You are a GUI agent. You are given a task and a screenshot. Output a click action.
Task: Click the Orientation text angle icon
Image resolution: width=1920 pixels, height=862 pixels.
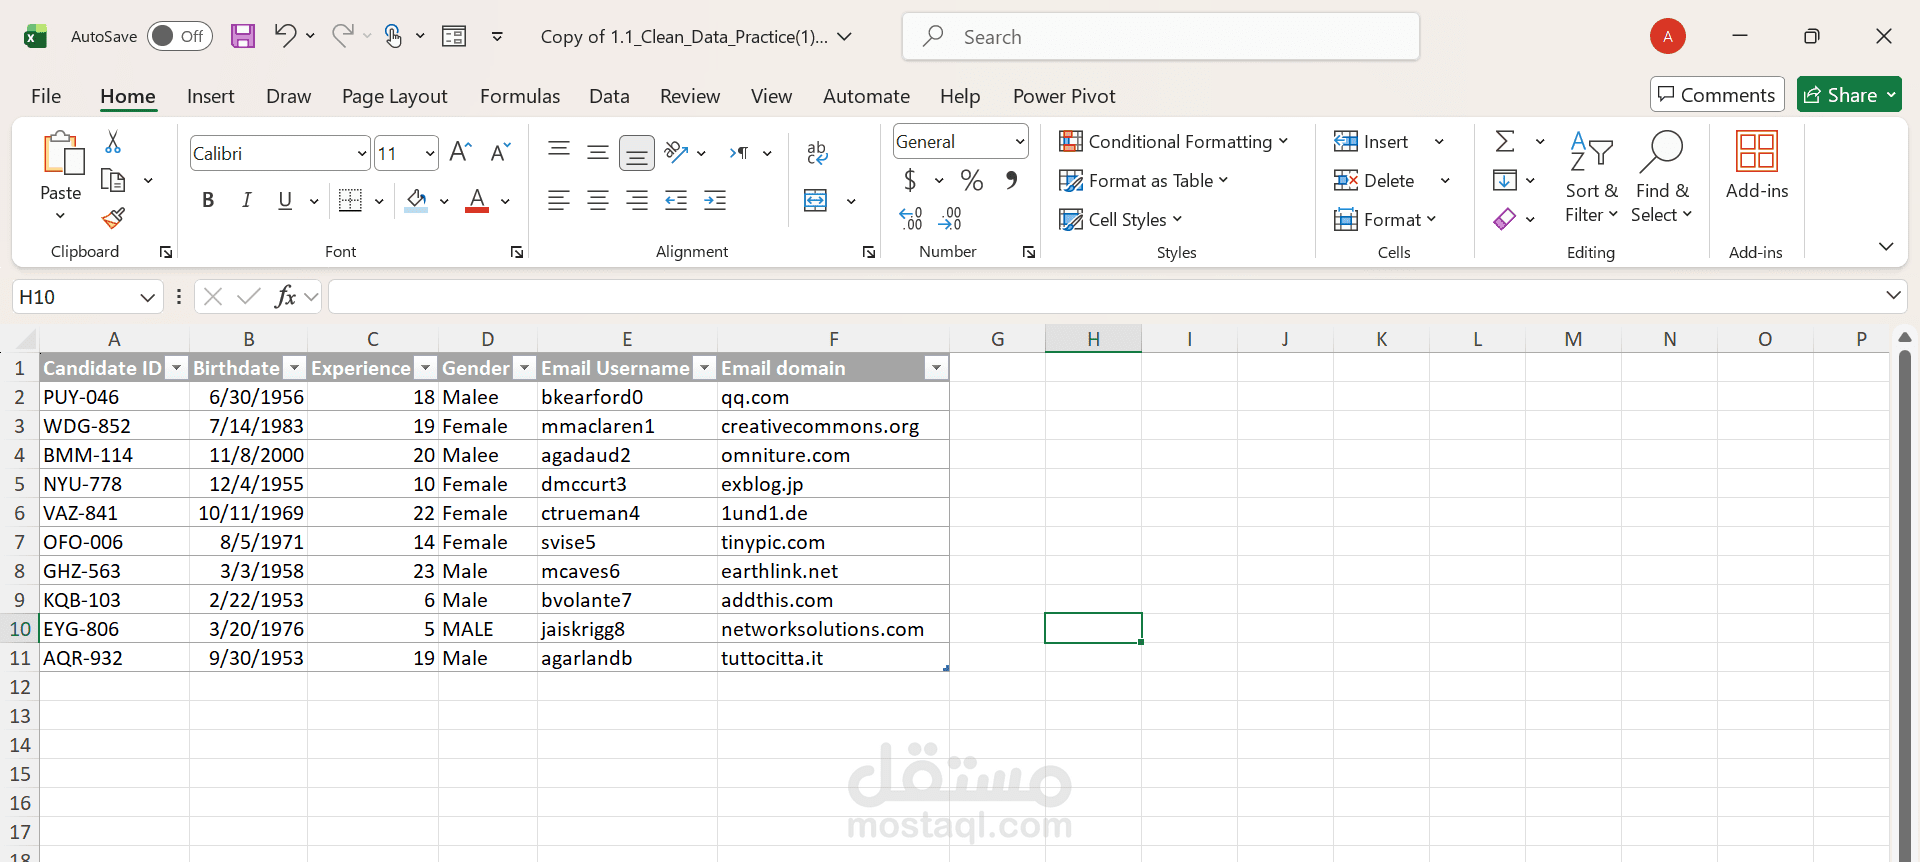[677, 152]
